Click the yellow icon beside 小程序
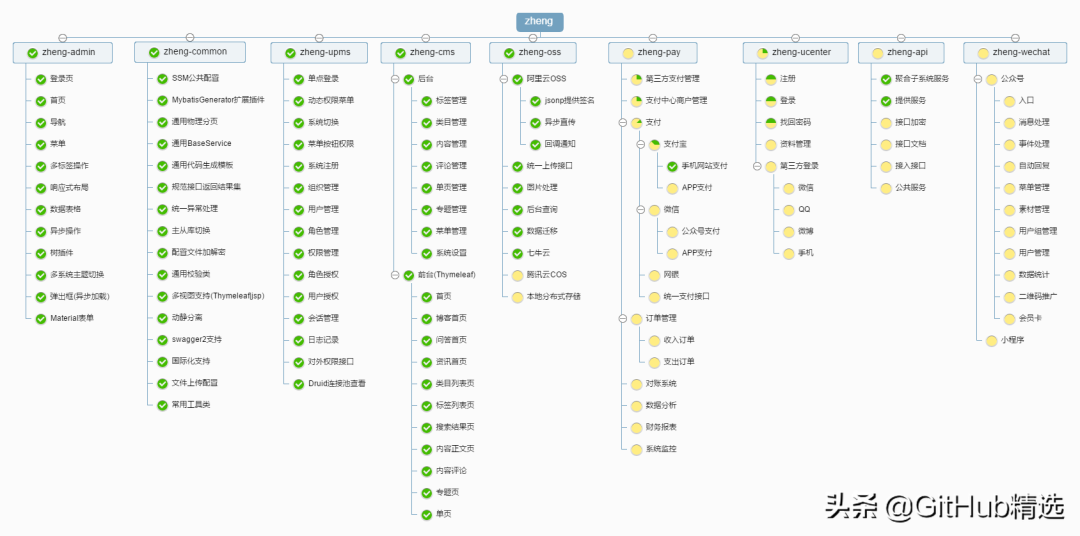 tap(991, 340)
